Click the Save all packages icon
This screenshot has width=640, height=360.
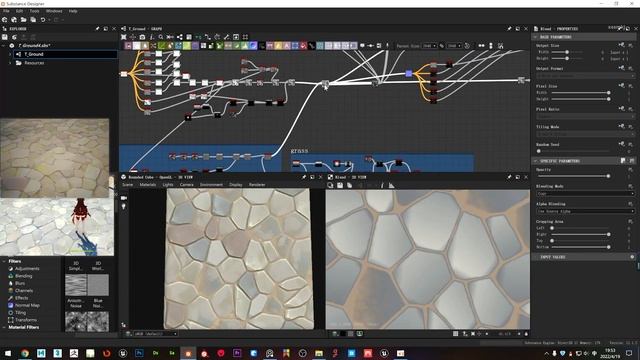[33, 20]
